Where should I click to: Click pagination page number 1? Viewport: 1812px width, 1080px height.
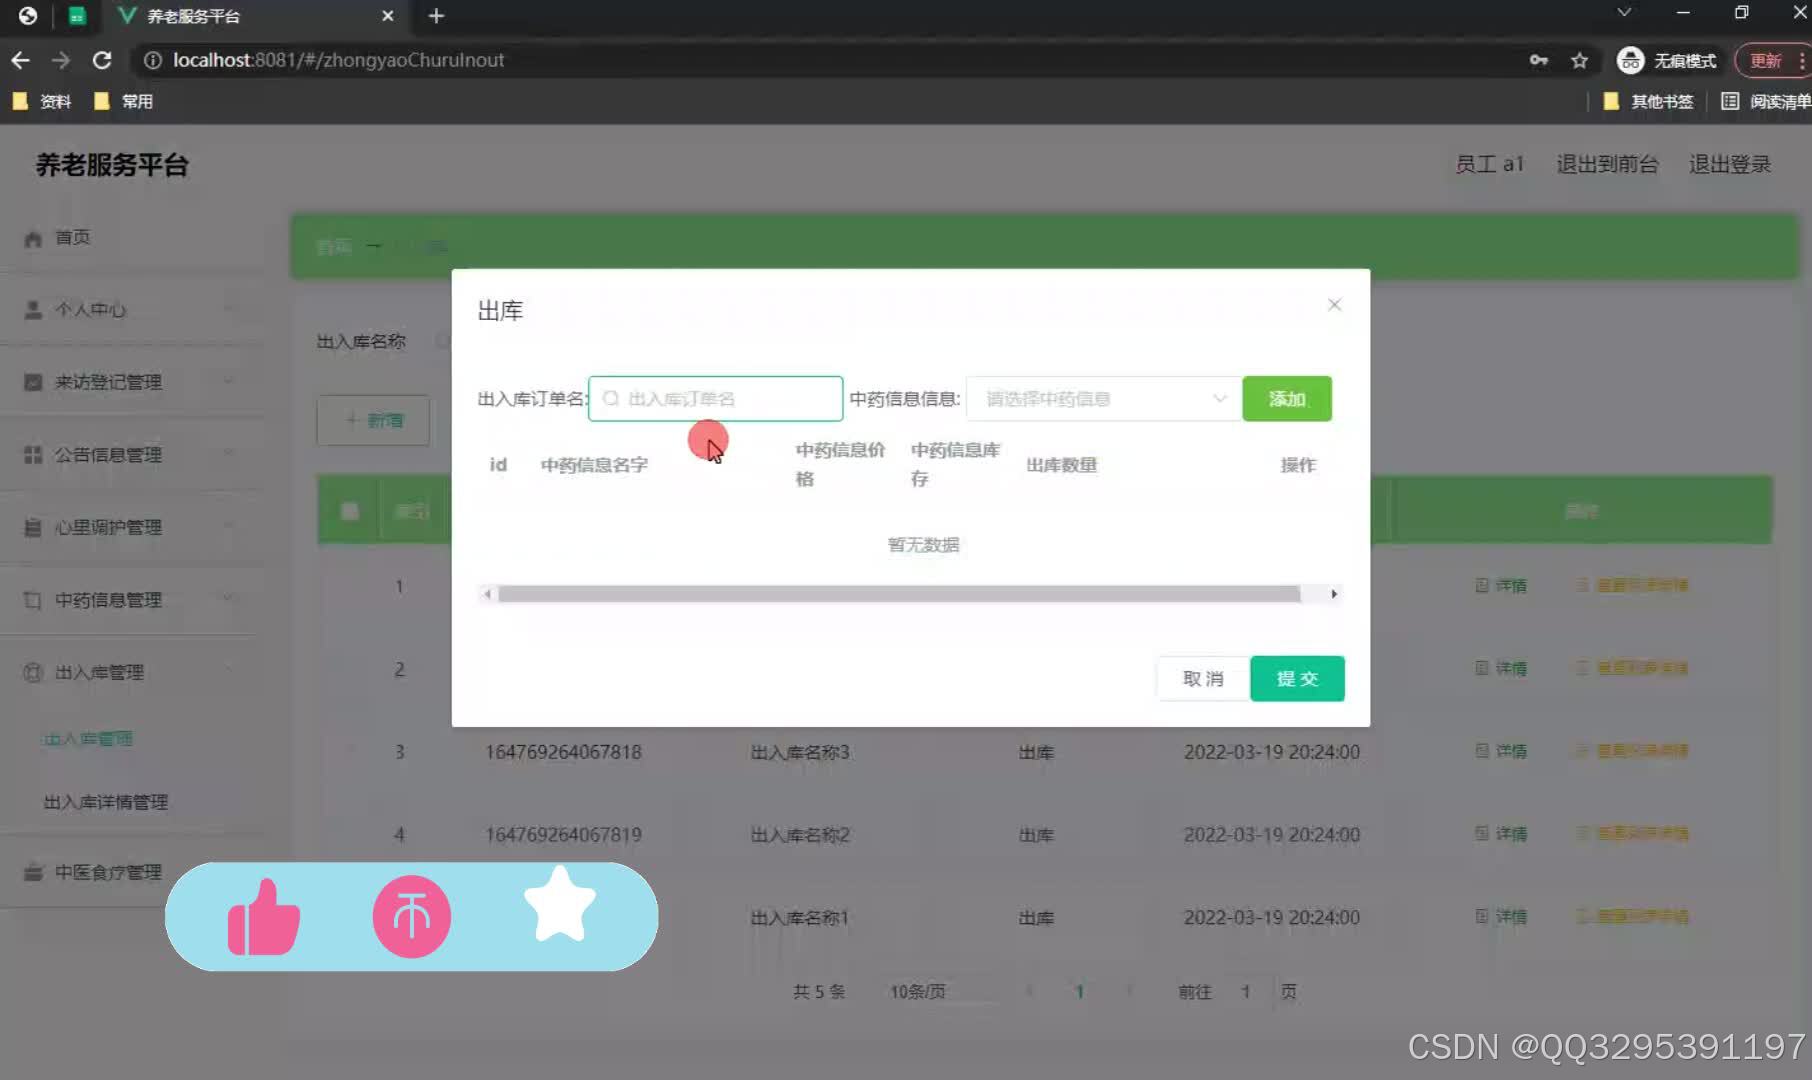click(1079, 991)
